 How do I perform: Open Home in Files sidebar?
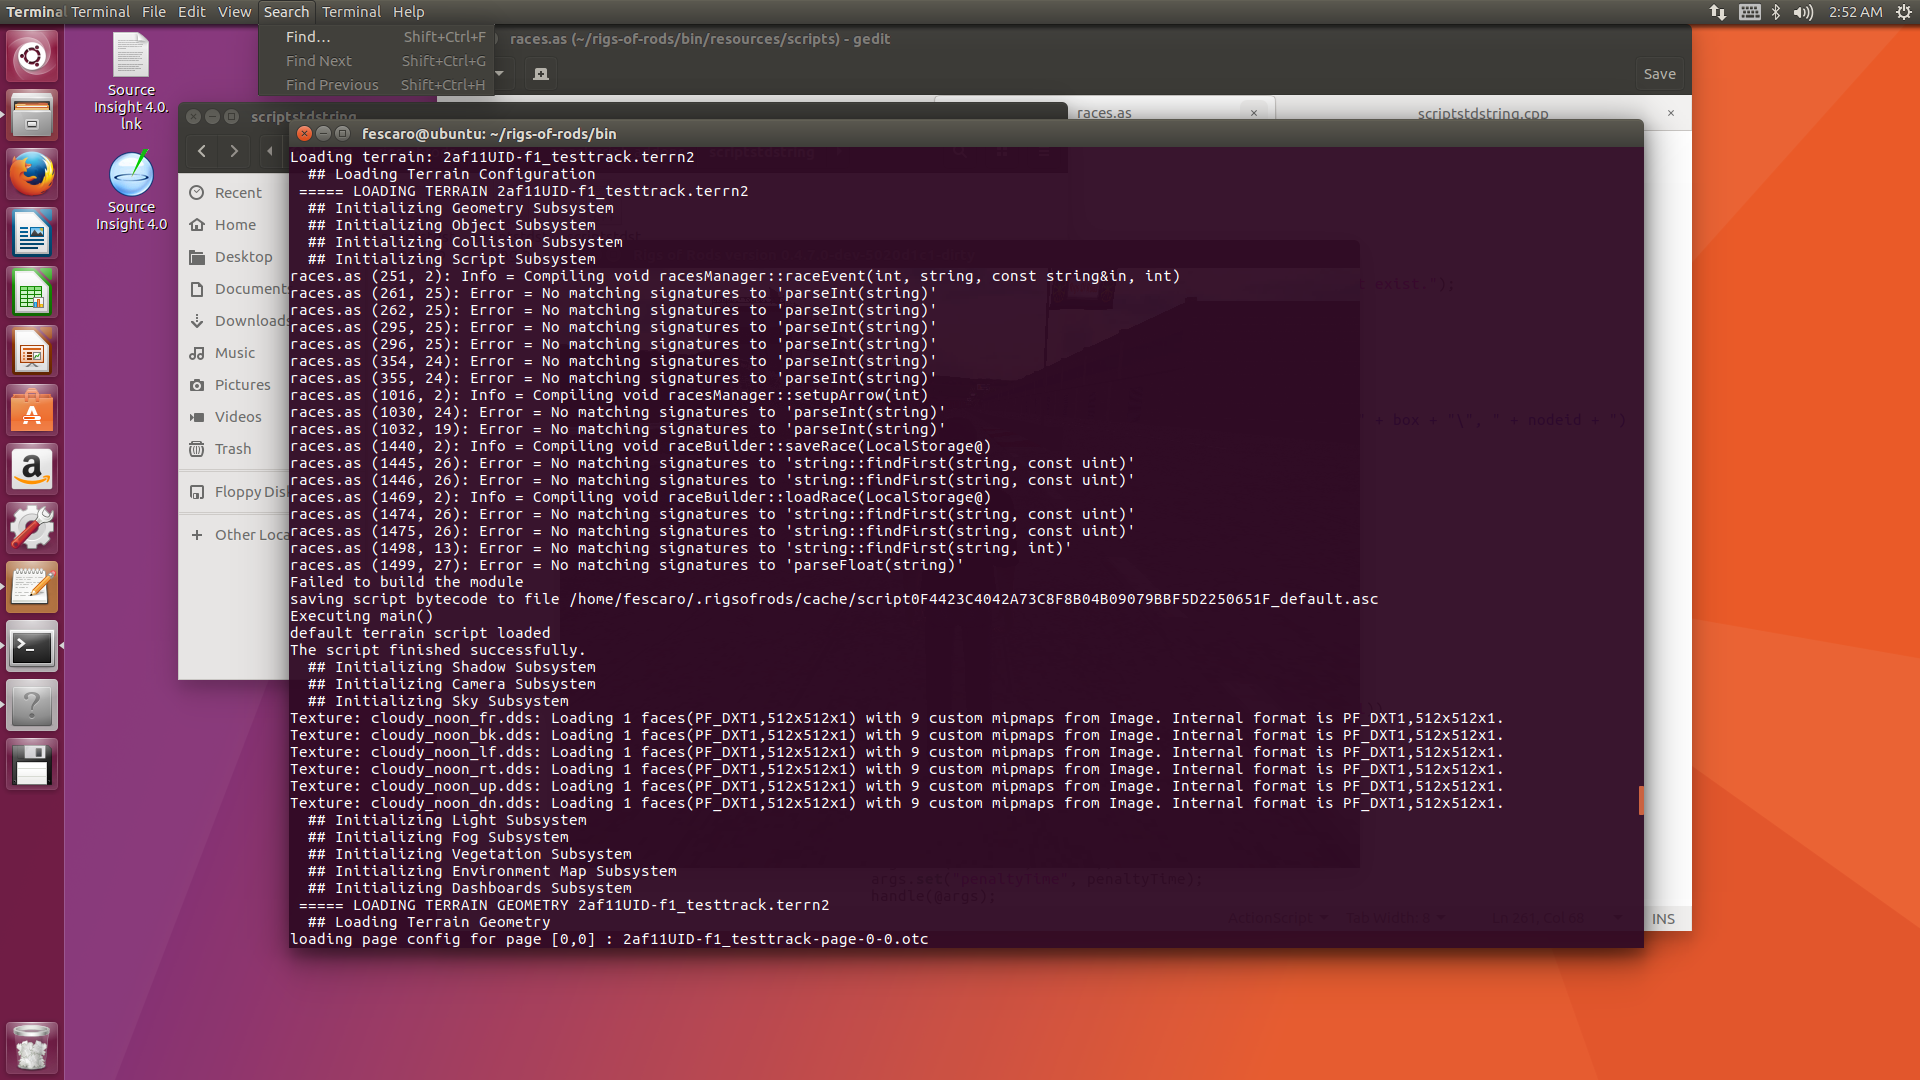coord(235,225)
